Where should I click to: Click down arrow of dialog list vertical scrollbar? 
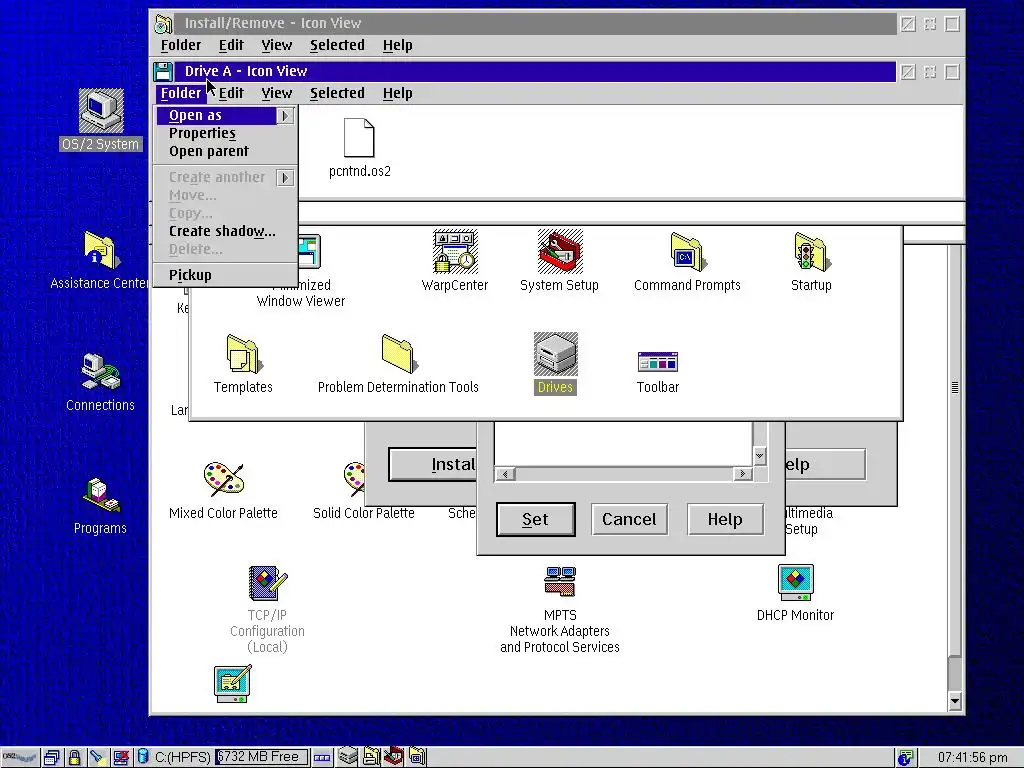click(x=760, y=455)
